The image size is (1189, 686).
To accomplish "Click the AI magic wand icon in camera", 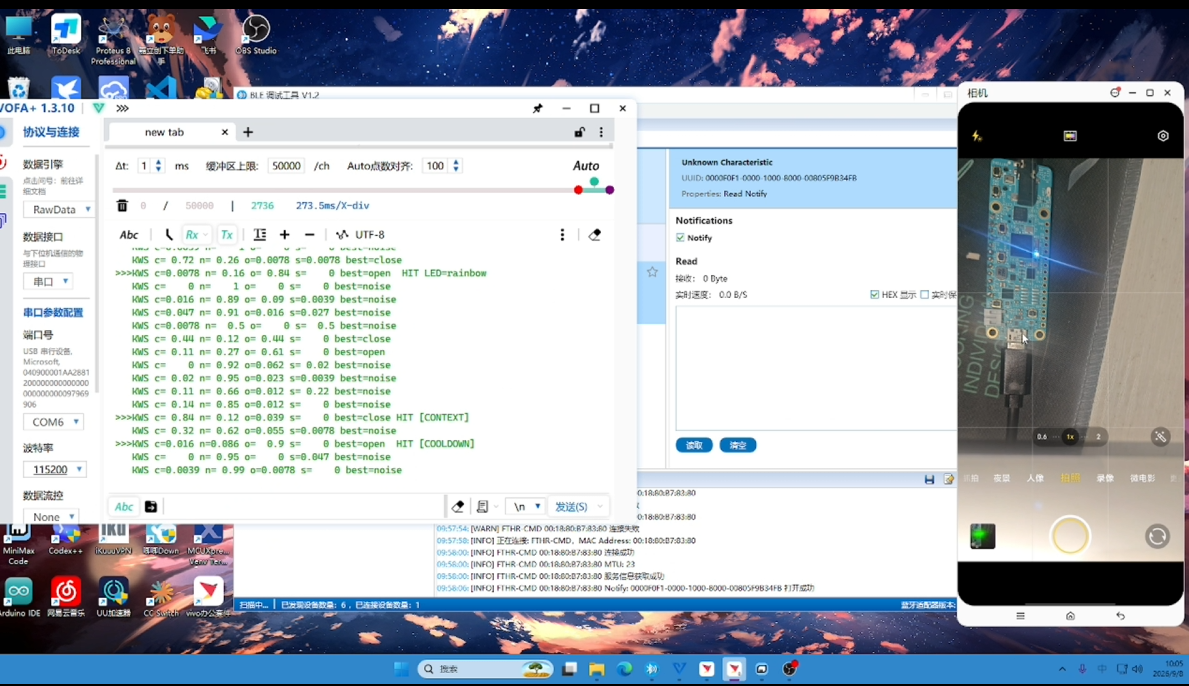I will click(x=1160, y=437).
